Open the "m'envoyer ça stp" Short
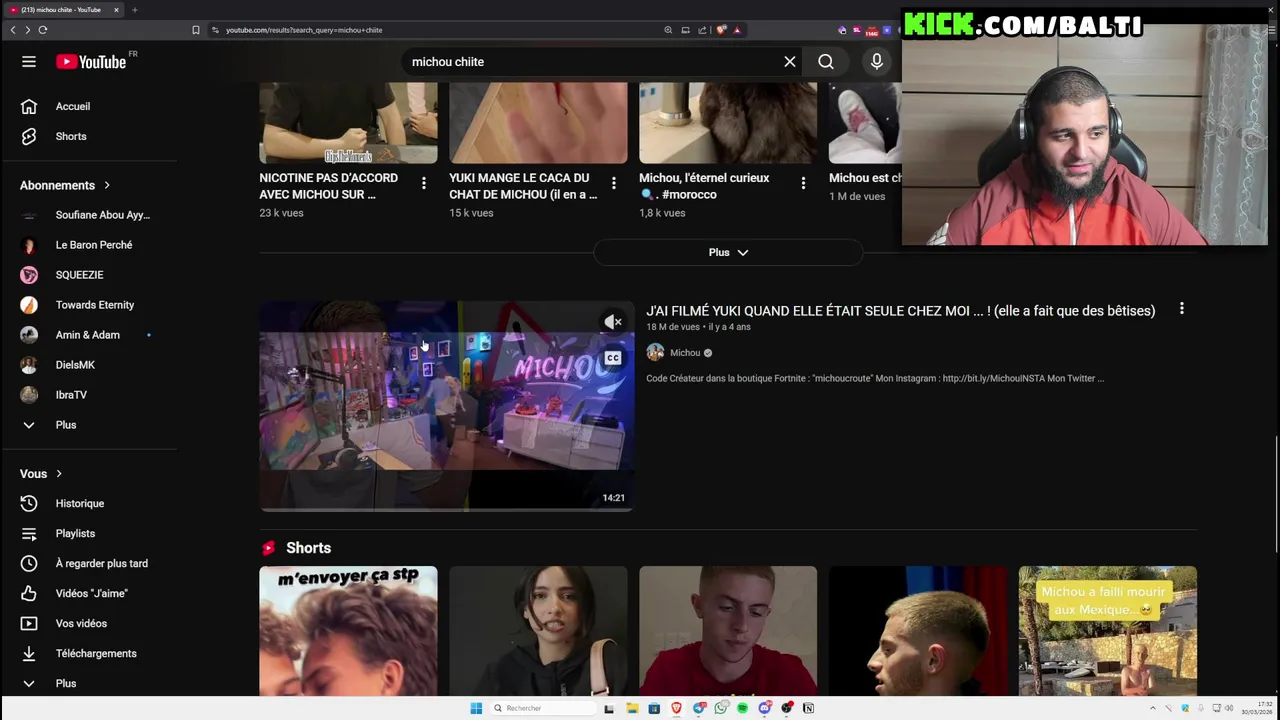This screenshot has width=1280, height=720. [348, 630]
